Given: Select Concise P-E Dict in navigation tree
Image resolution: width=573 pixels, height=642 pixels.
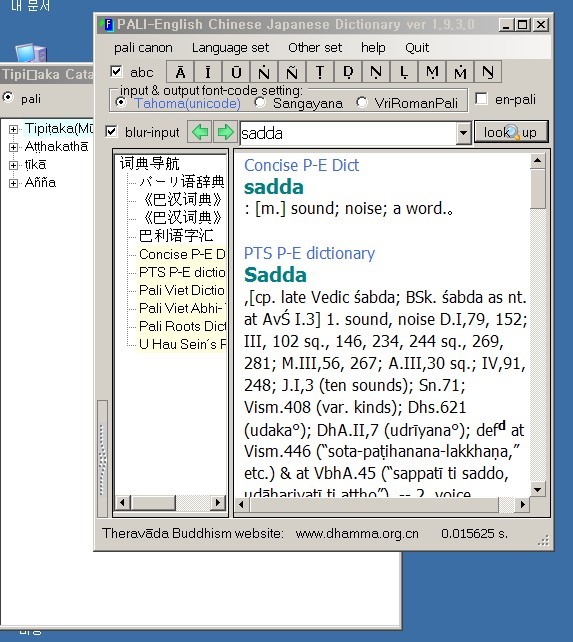Looking at the screenshot, I should point(182,254).
